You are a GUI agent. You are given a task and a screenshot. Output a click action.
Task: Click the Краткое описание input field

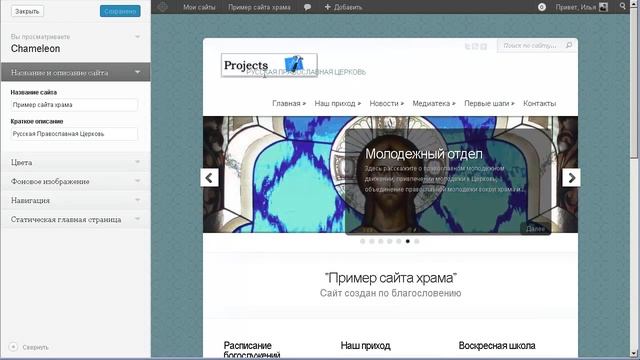coord(74,134)
